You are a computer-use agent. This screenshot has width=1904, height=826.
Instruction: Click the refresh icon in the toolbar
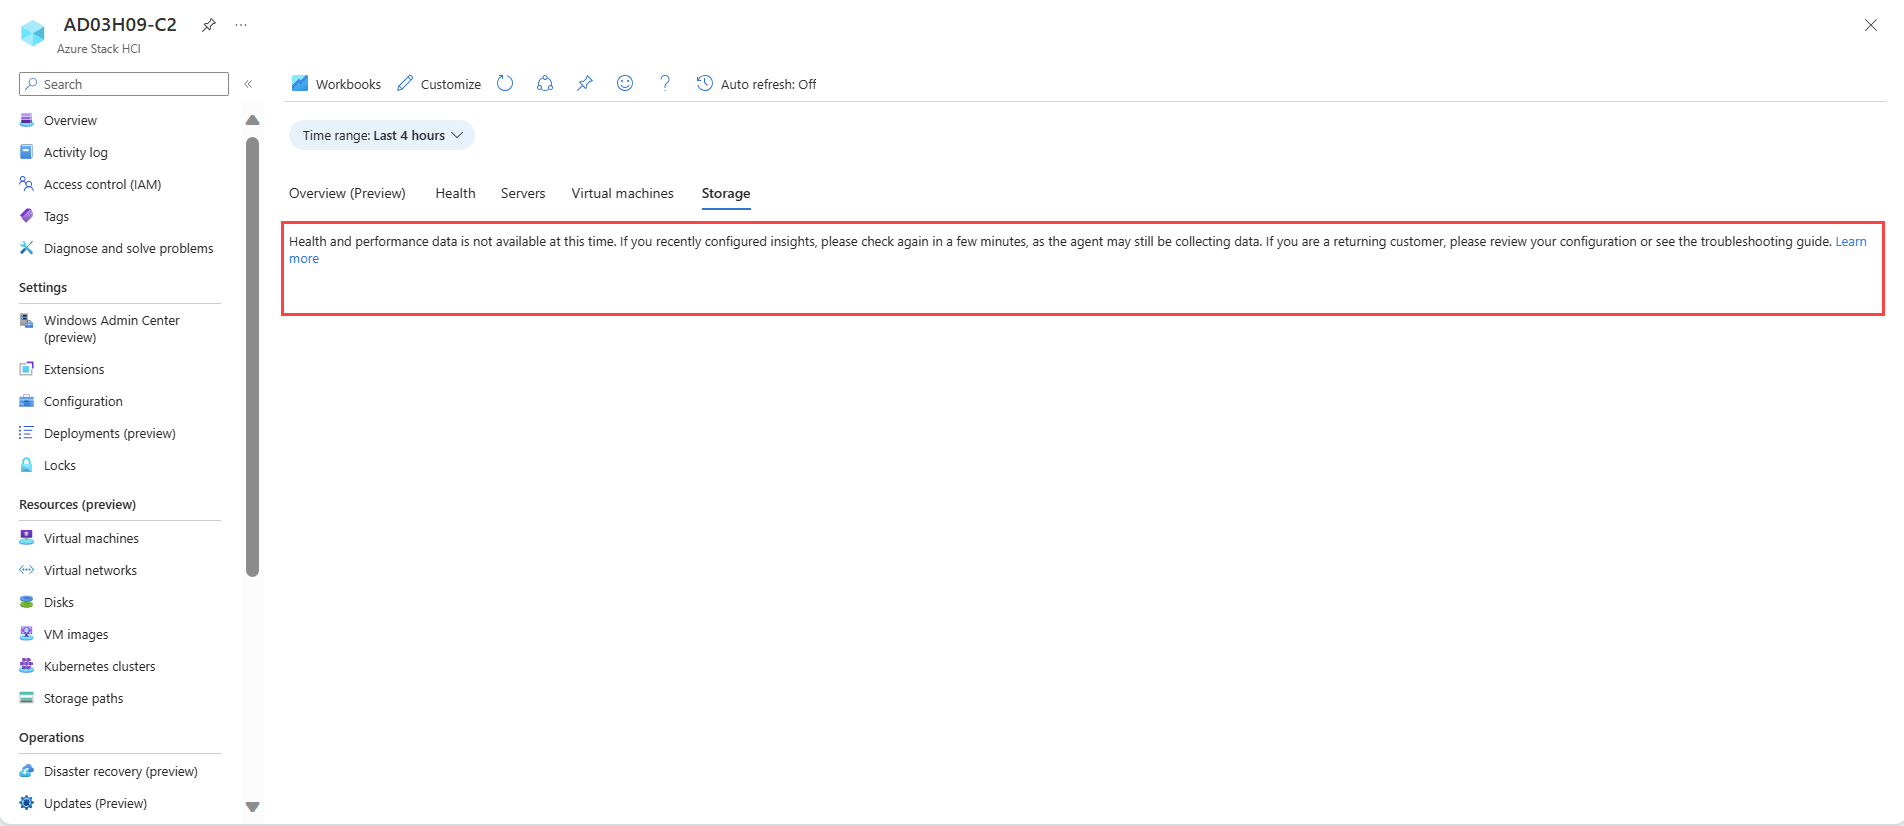click(x=505, y=84)
